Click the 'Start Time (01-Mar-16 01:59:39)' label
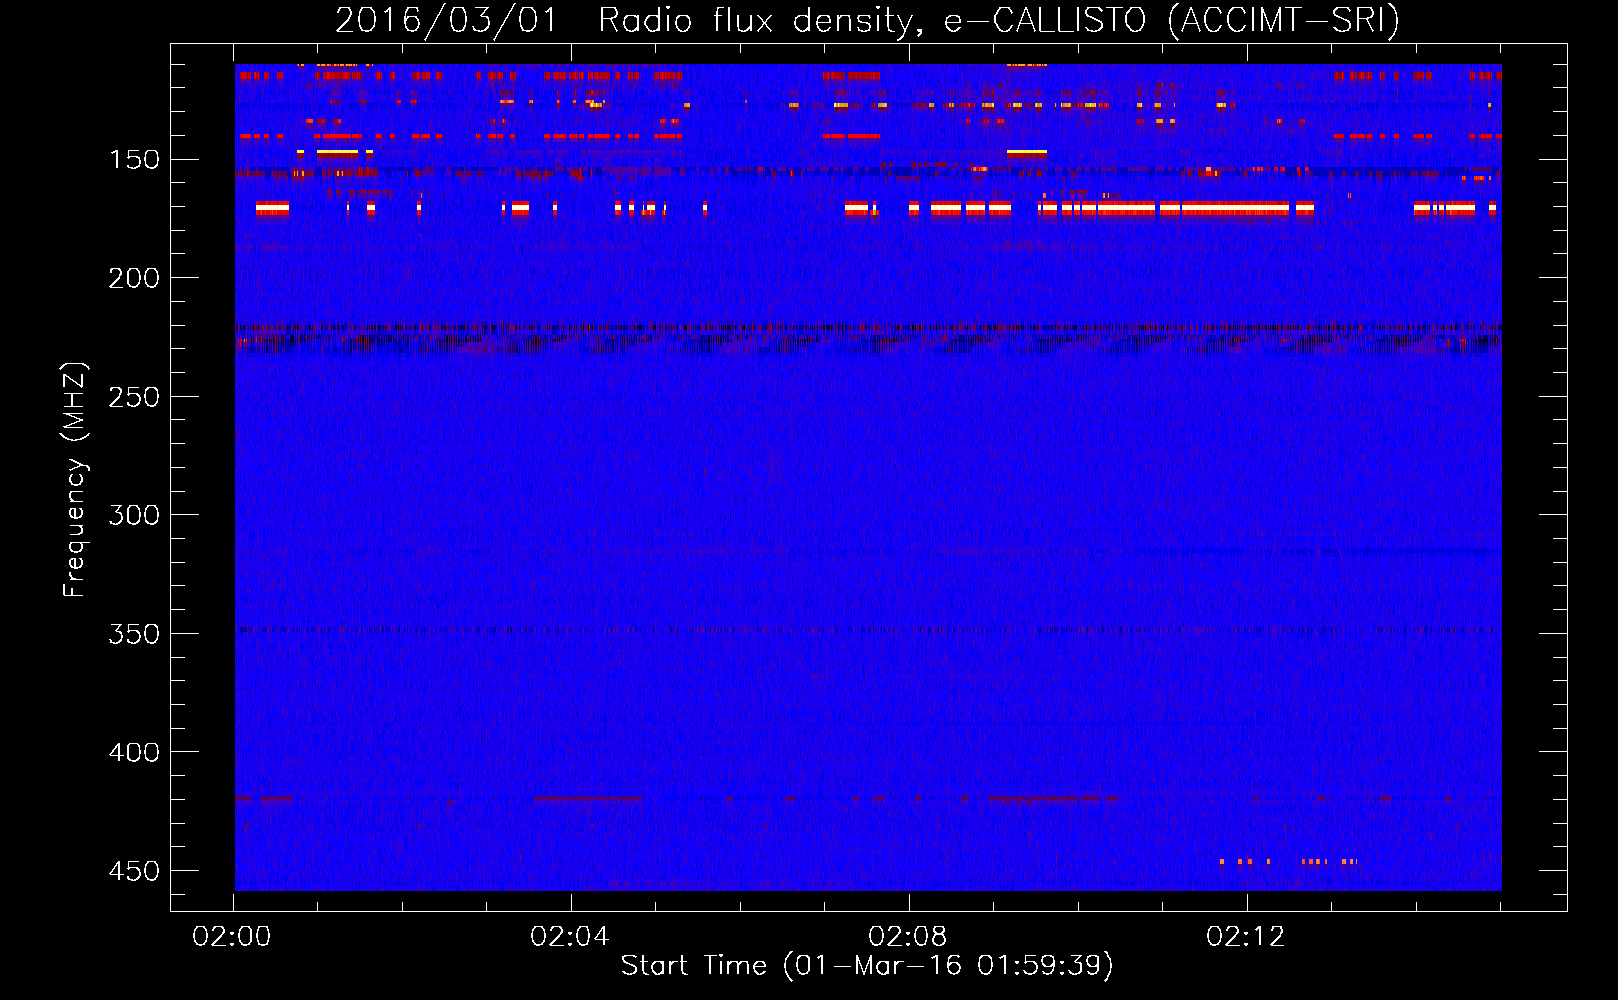The height and width of the screenshot is (1000, 1618). pyautogui.click(x=867, y=966)
